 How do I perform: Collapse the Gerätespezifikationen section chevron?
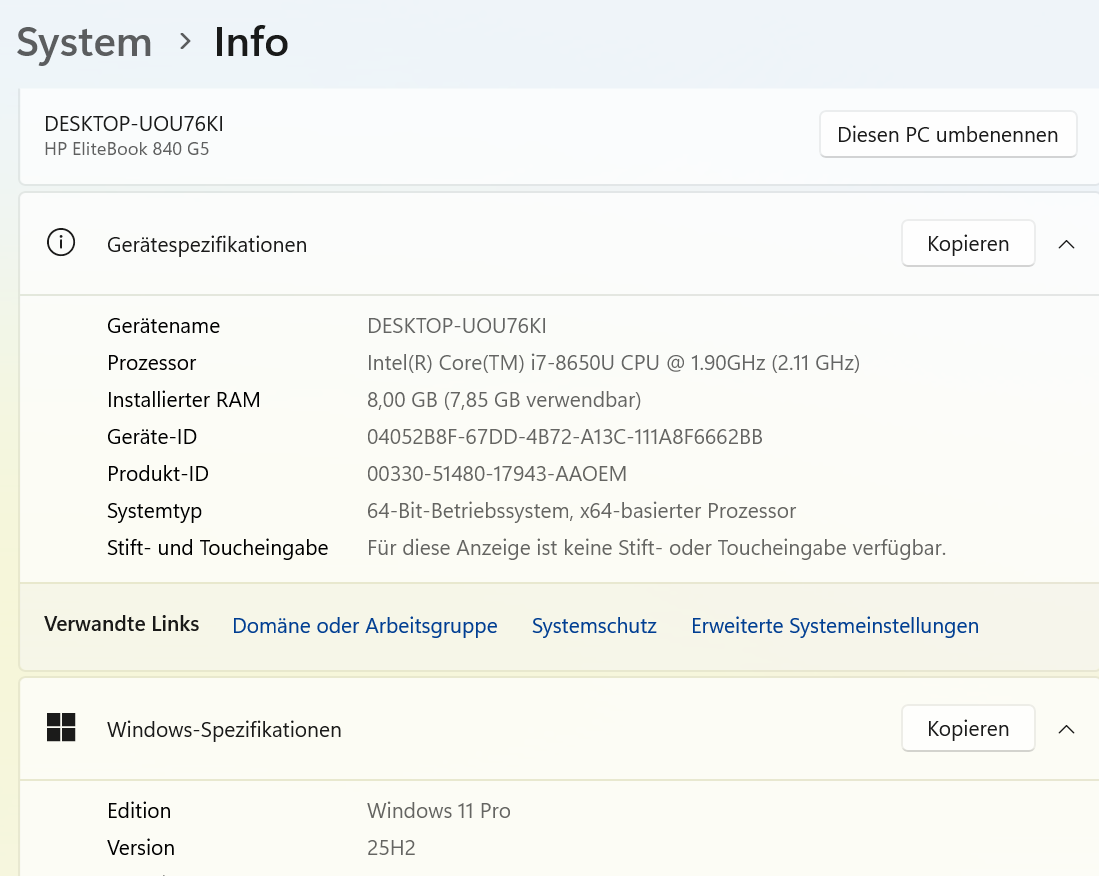point(1066,244)
